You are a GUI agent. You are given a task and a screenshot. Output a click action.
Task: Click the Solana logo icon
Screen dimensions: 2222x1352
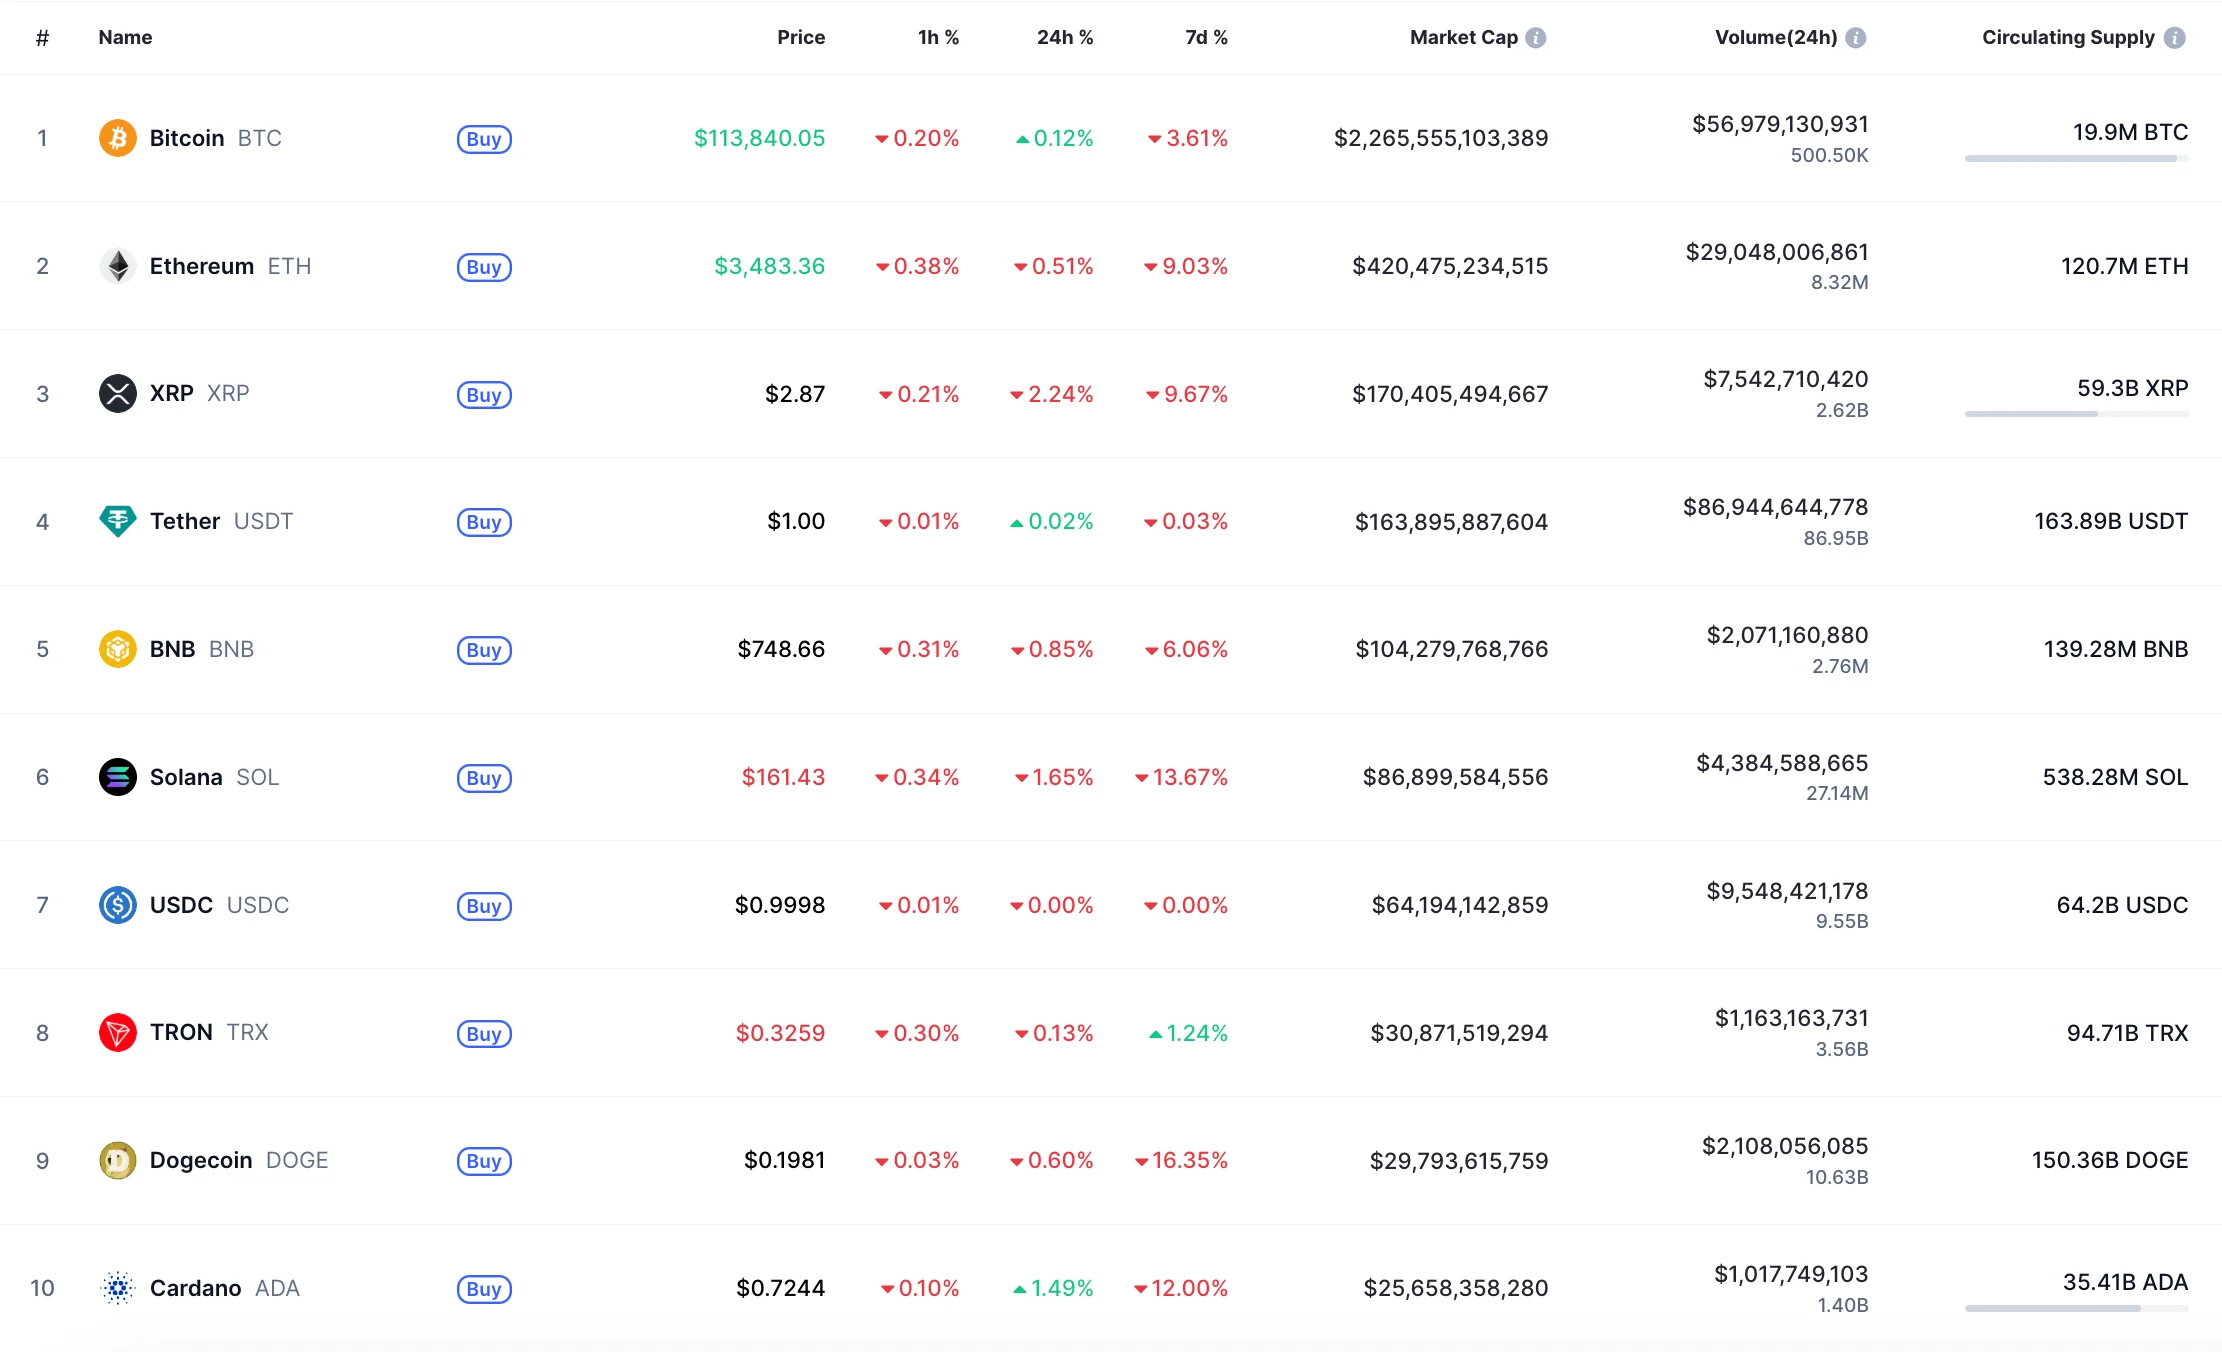tap(118, 777)
